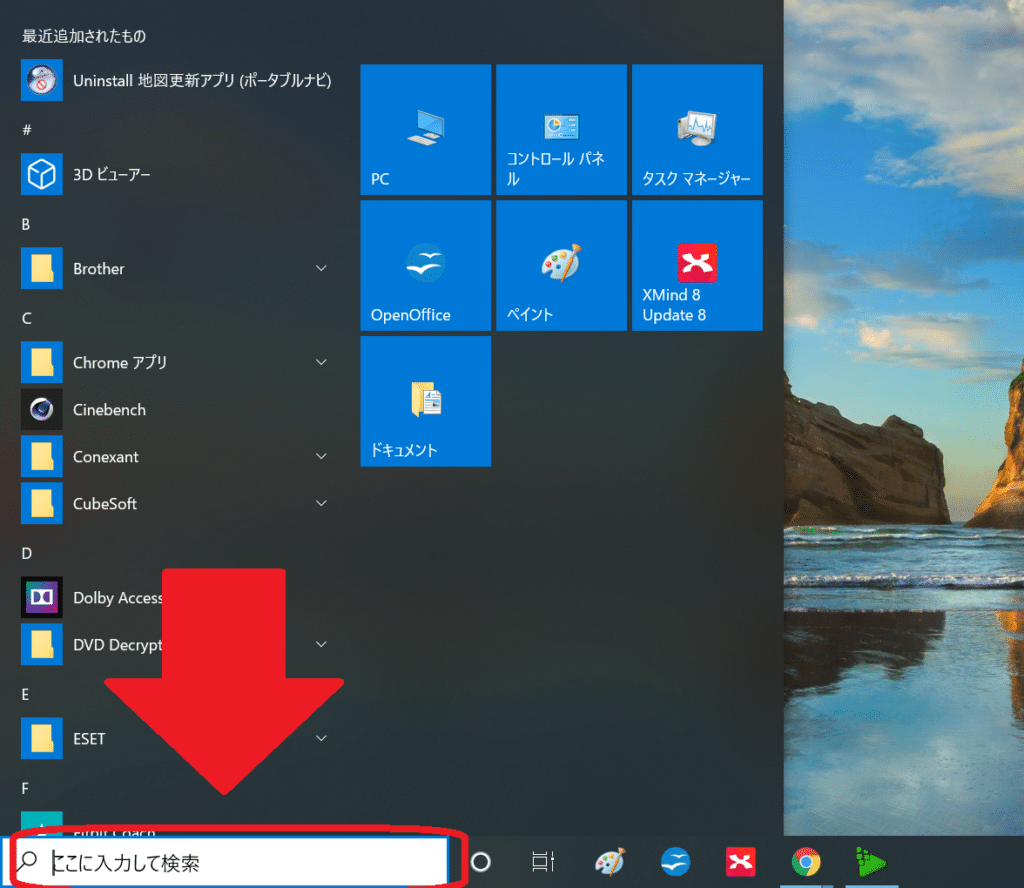This screenshot has width=1024, height=888.
Task: Click the F letter section header
Action: click(25, 788)
